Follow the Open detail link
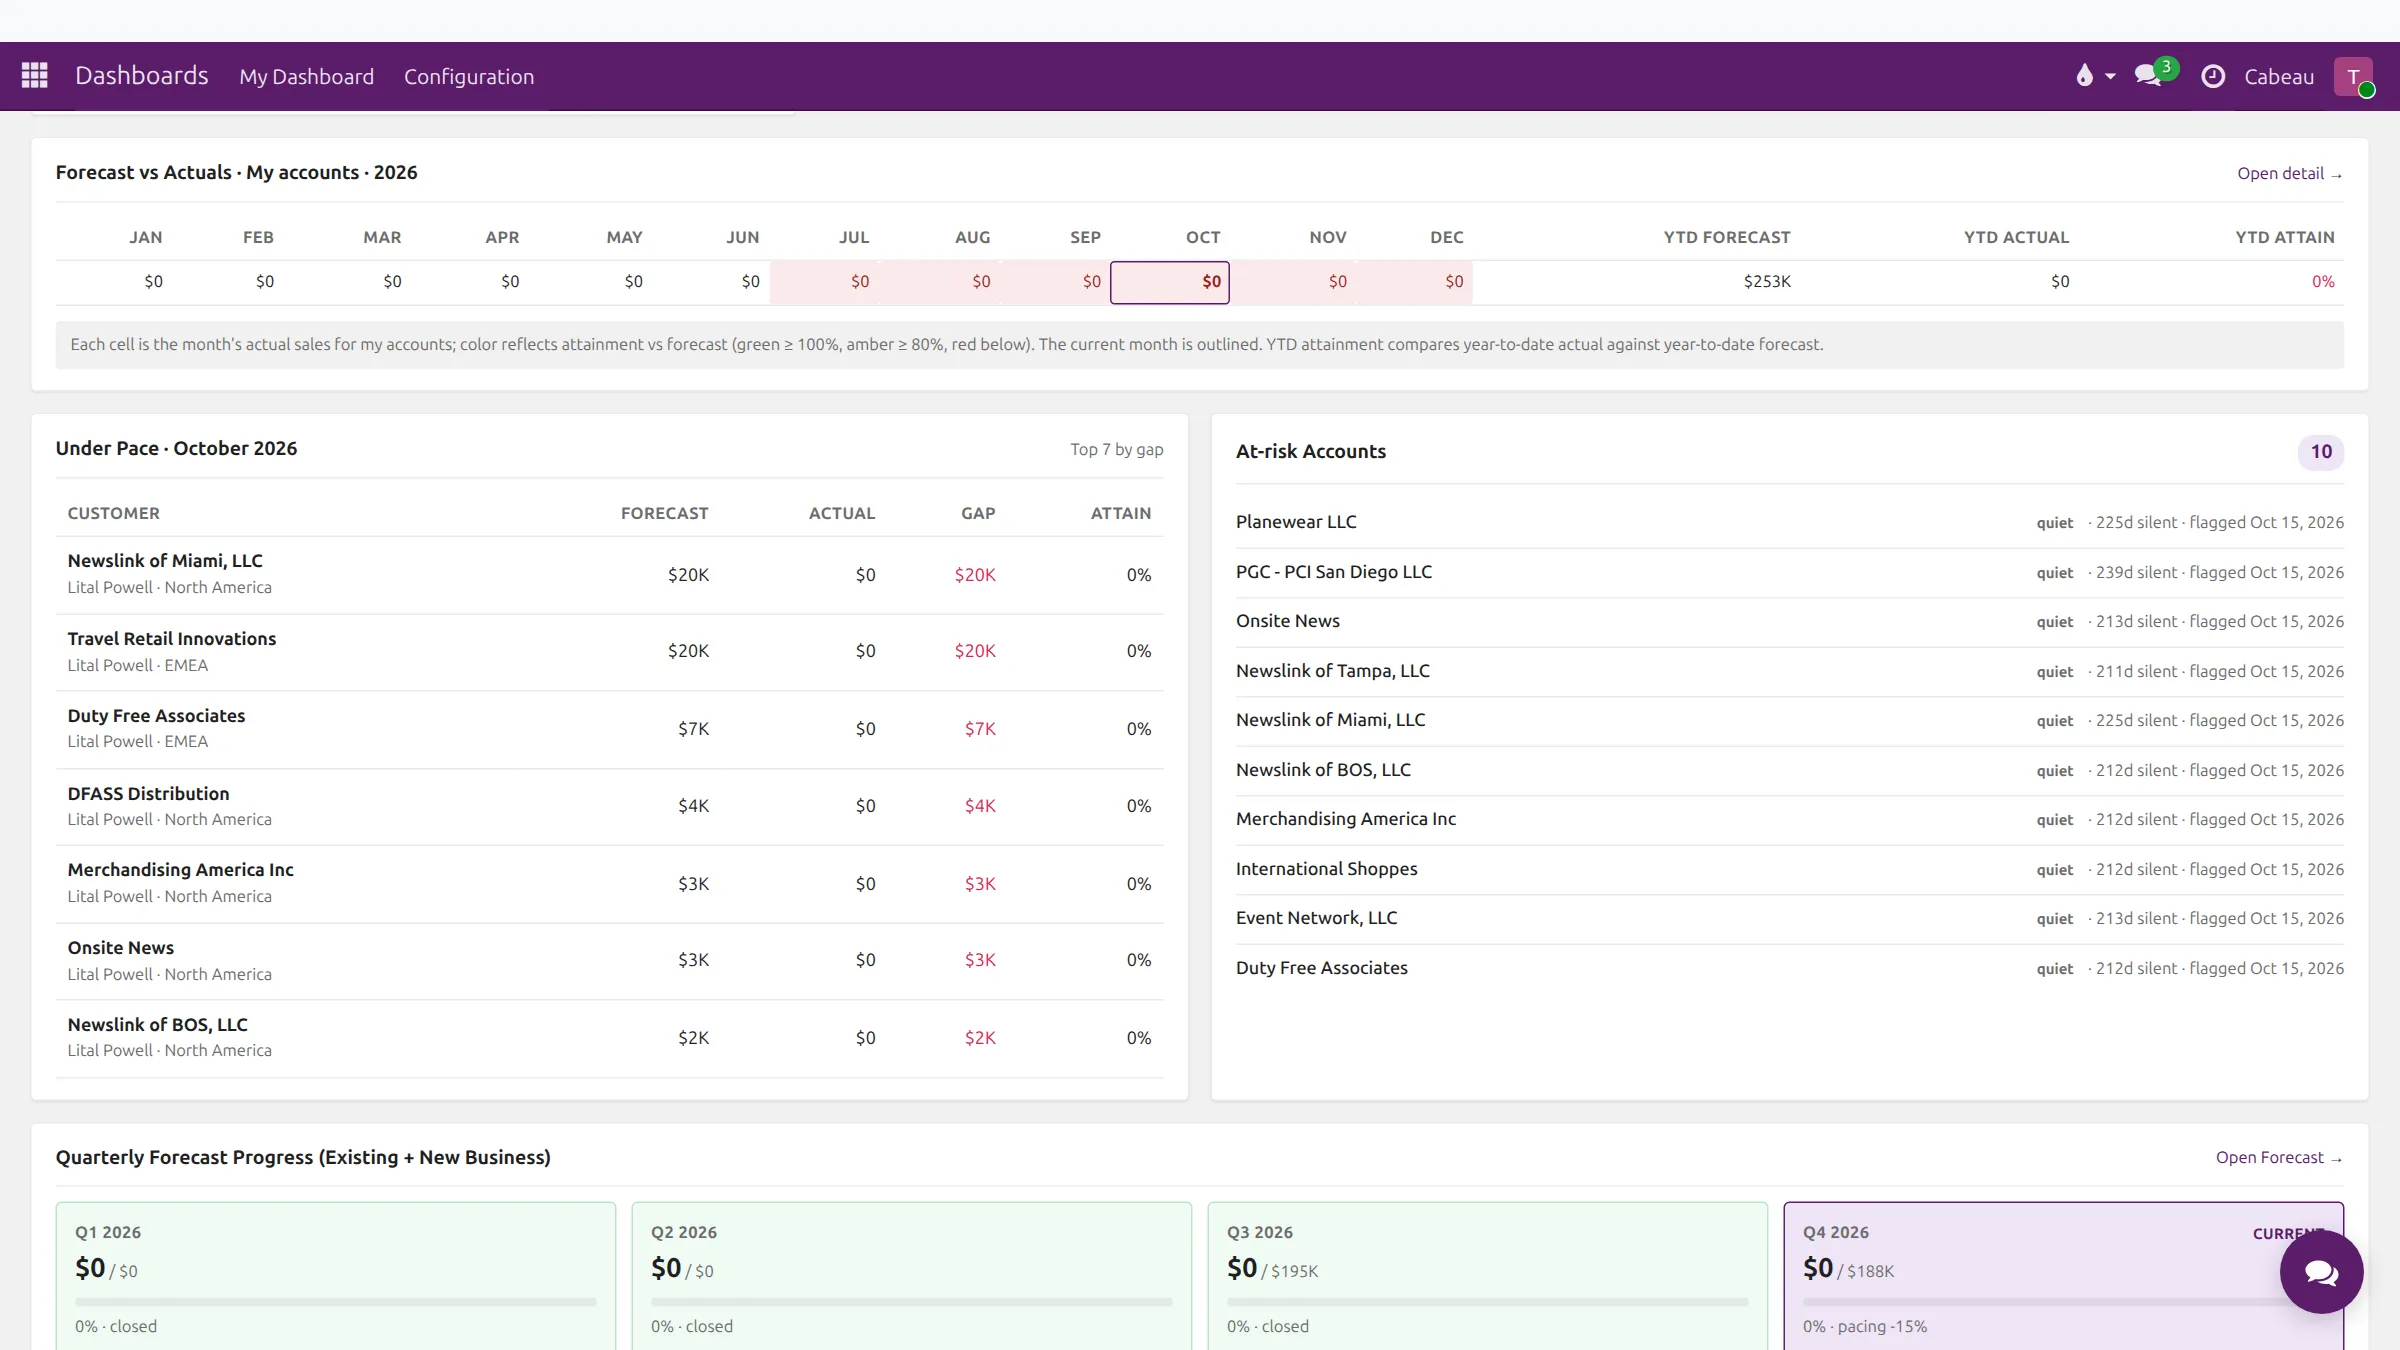Screen dimensions: 2400x1350 (2289, 173)
